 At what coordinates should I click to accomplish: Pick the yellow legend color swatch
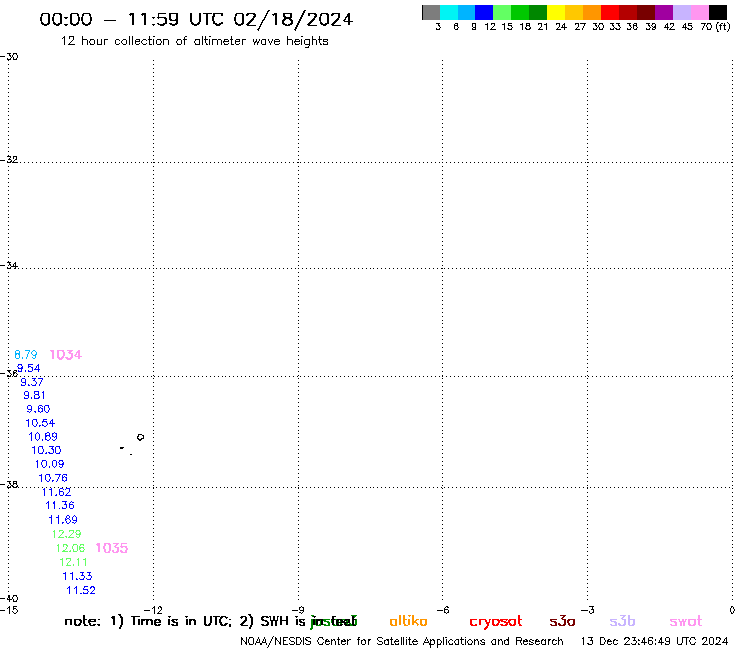(x=556, y=12)
